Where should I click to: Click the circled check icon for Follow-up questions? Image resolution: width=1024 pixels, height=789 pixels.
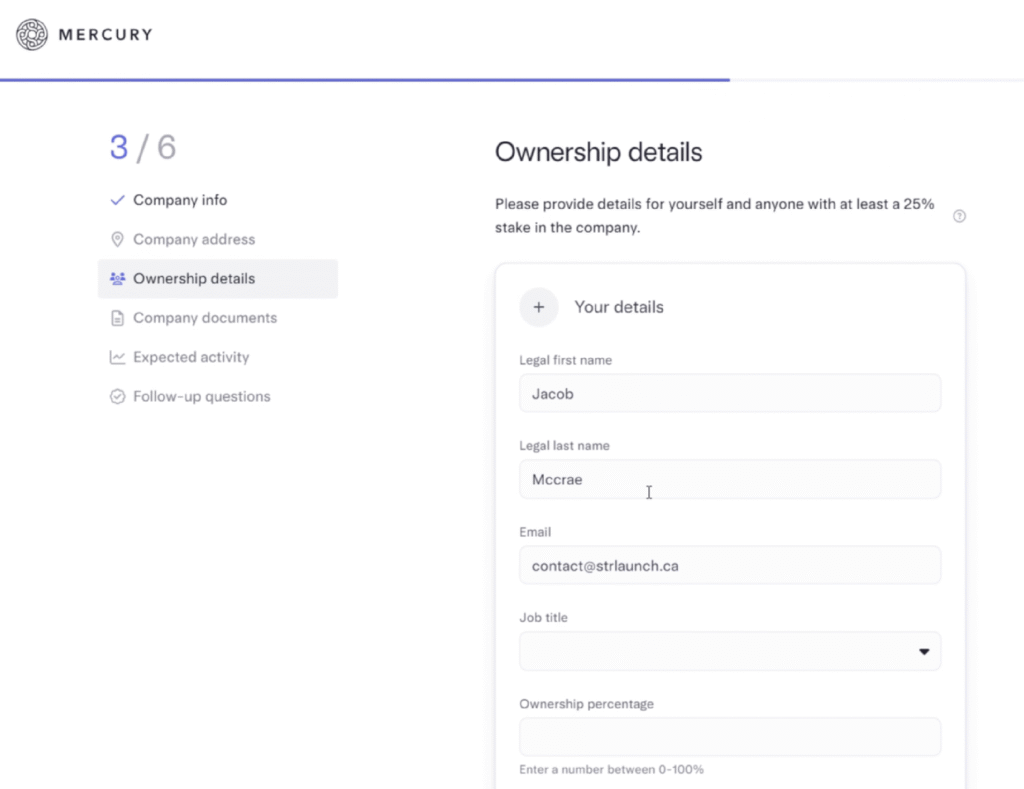coord(117,397)
